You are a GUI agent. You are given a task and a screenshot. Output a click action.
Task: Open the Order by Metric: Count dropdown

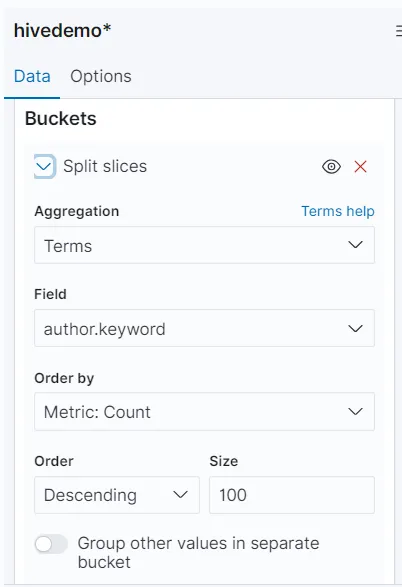204,411
